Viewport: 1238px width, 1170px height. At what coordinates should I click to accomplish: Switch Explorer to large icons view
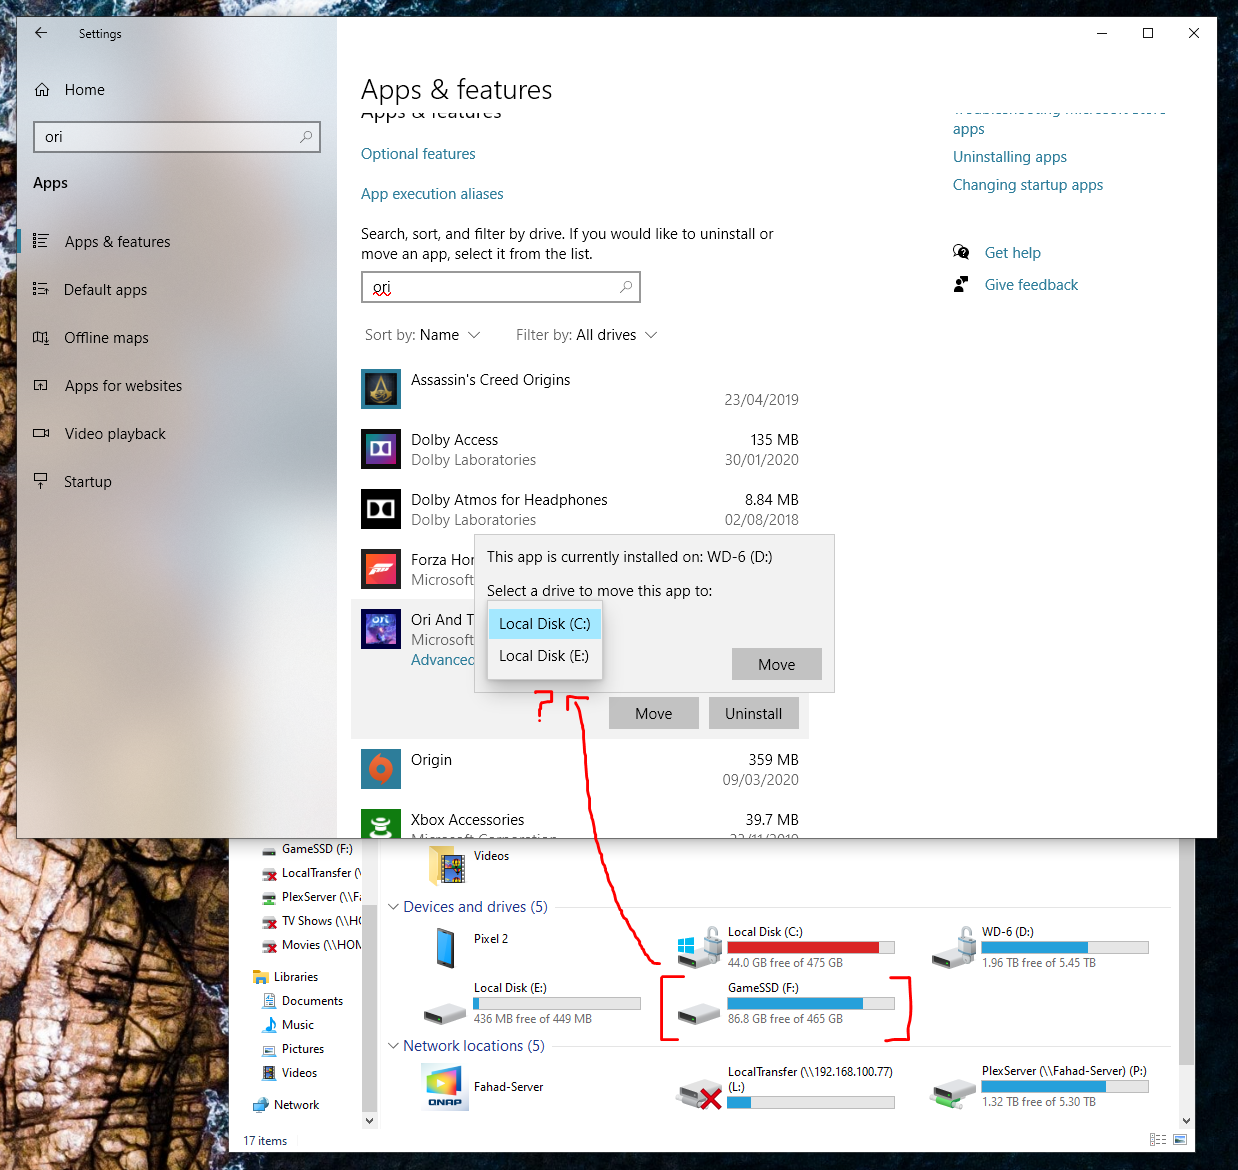tap(1180, 1140)
